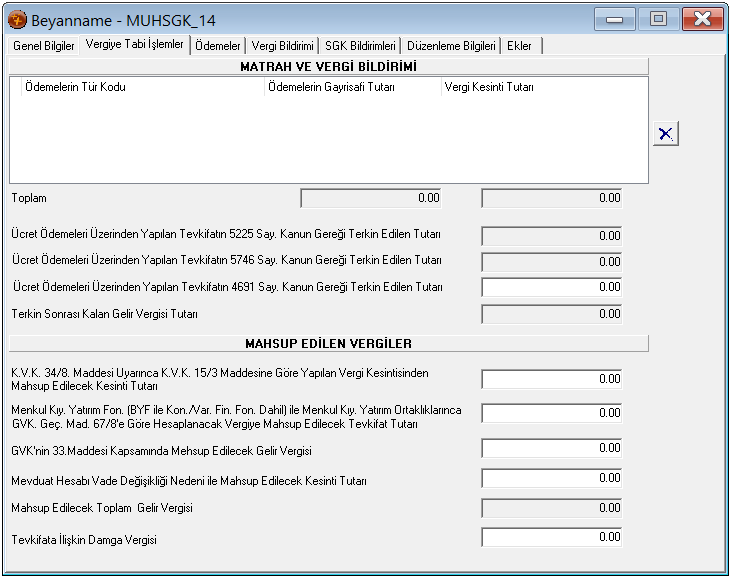Image resolution: width=735 pixels, height=581 pixels.
Task: Go to the Vergi Bildirimi tab
Action: pyautogui.click(x=283, y=46)
